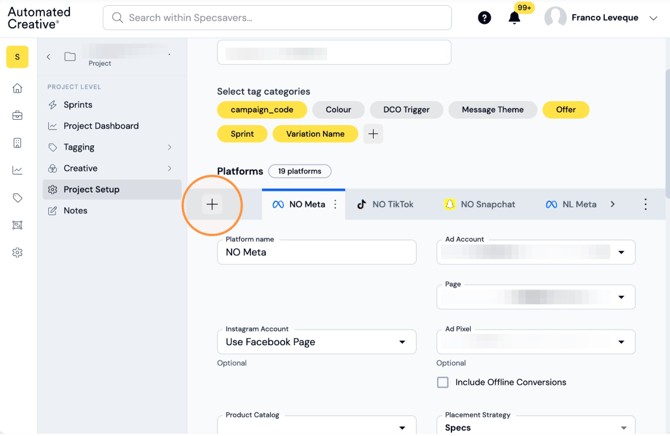
Task: Open platforms overflow three-dot menu
Action: 646,204
